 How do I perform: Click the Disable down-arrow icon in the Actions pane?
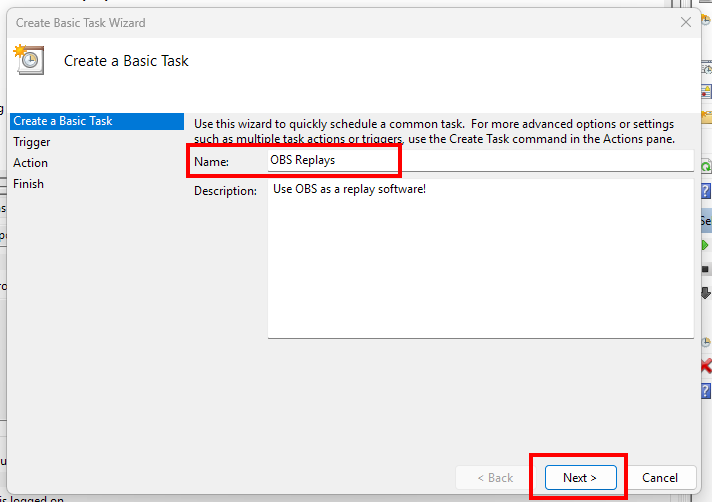(x=706, y=293)
